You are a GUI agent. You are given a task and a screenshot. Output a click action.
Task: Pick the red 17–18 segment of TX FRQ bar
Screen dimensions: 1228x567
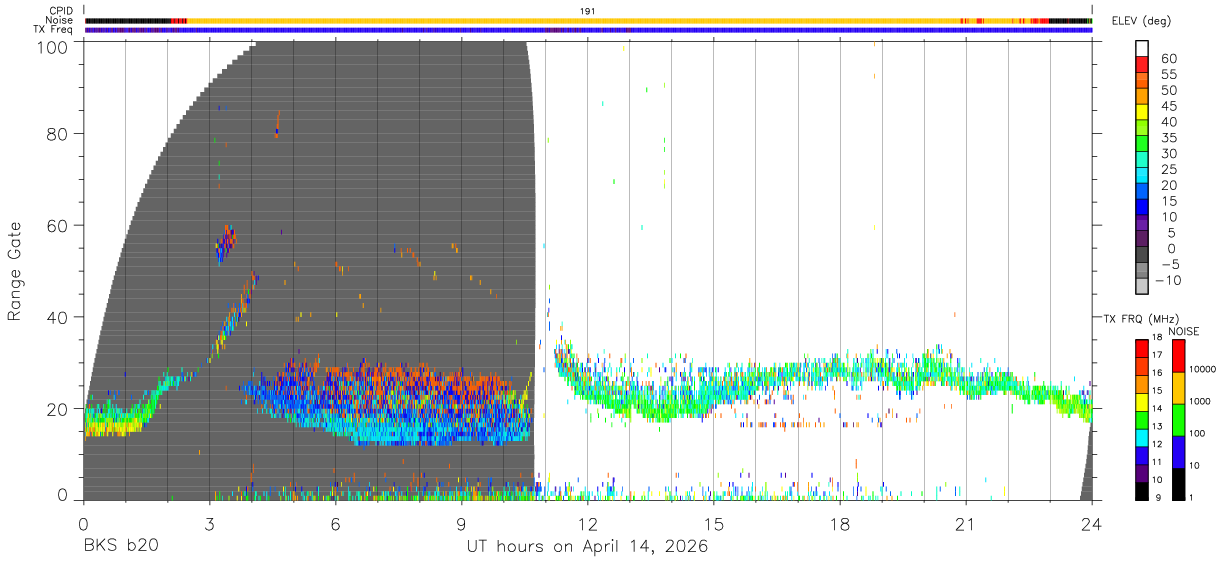pos(1142,347)
